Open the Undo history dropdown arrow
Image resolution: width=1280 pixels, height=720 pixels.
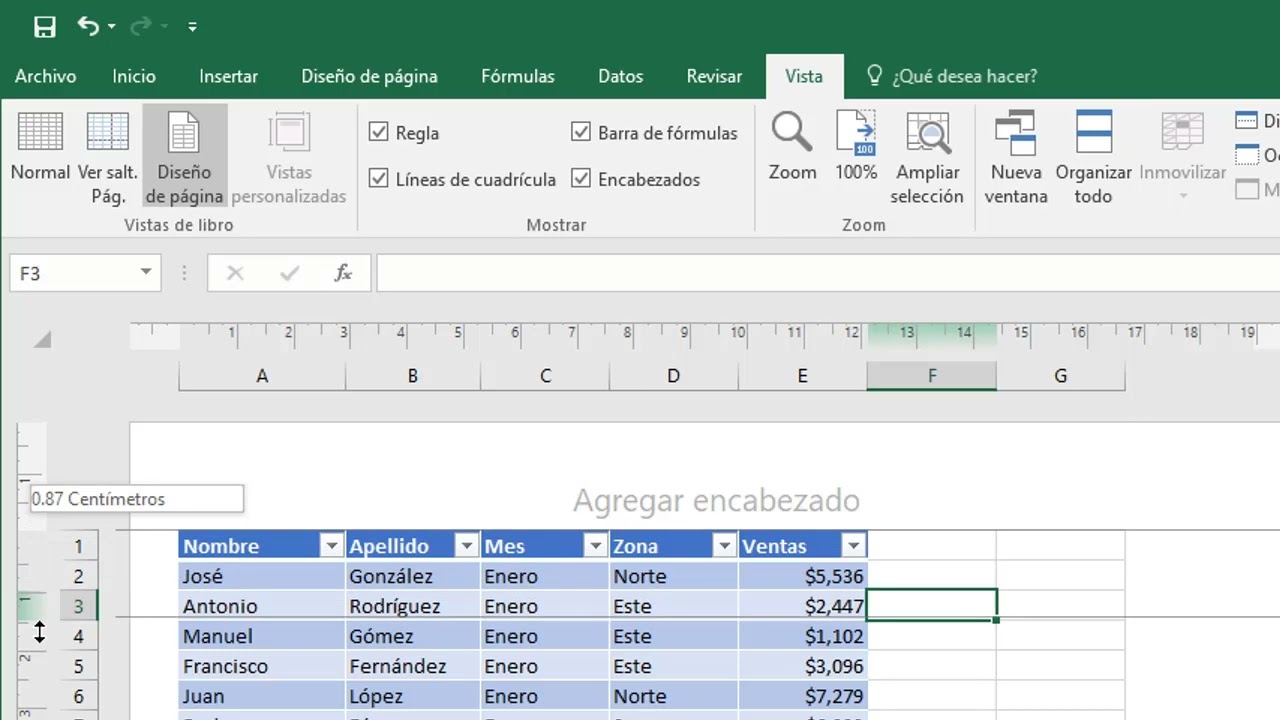click(x=111, y=27)
